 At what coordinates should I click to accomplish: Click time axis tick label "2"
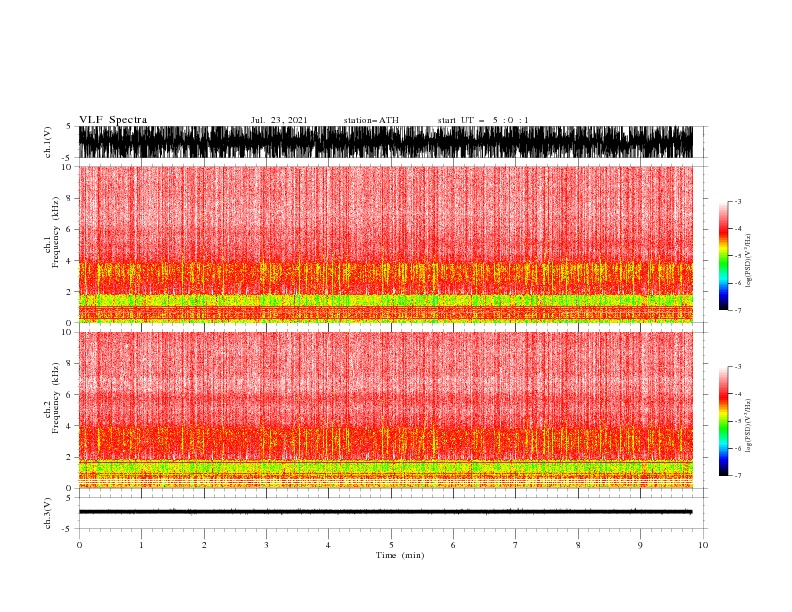204,545
